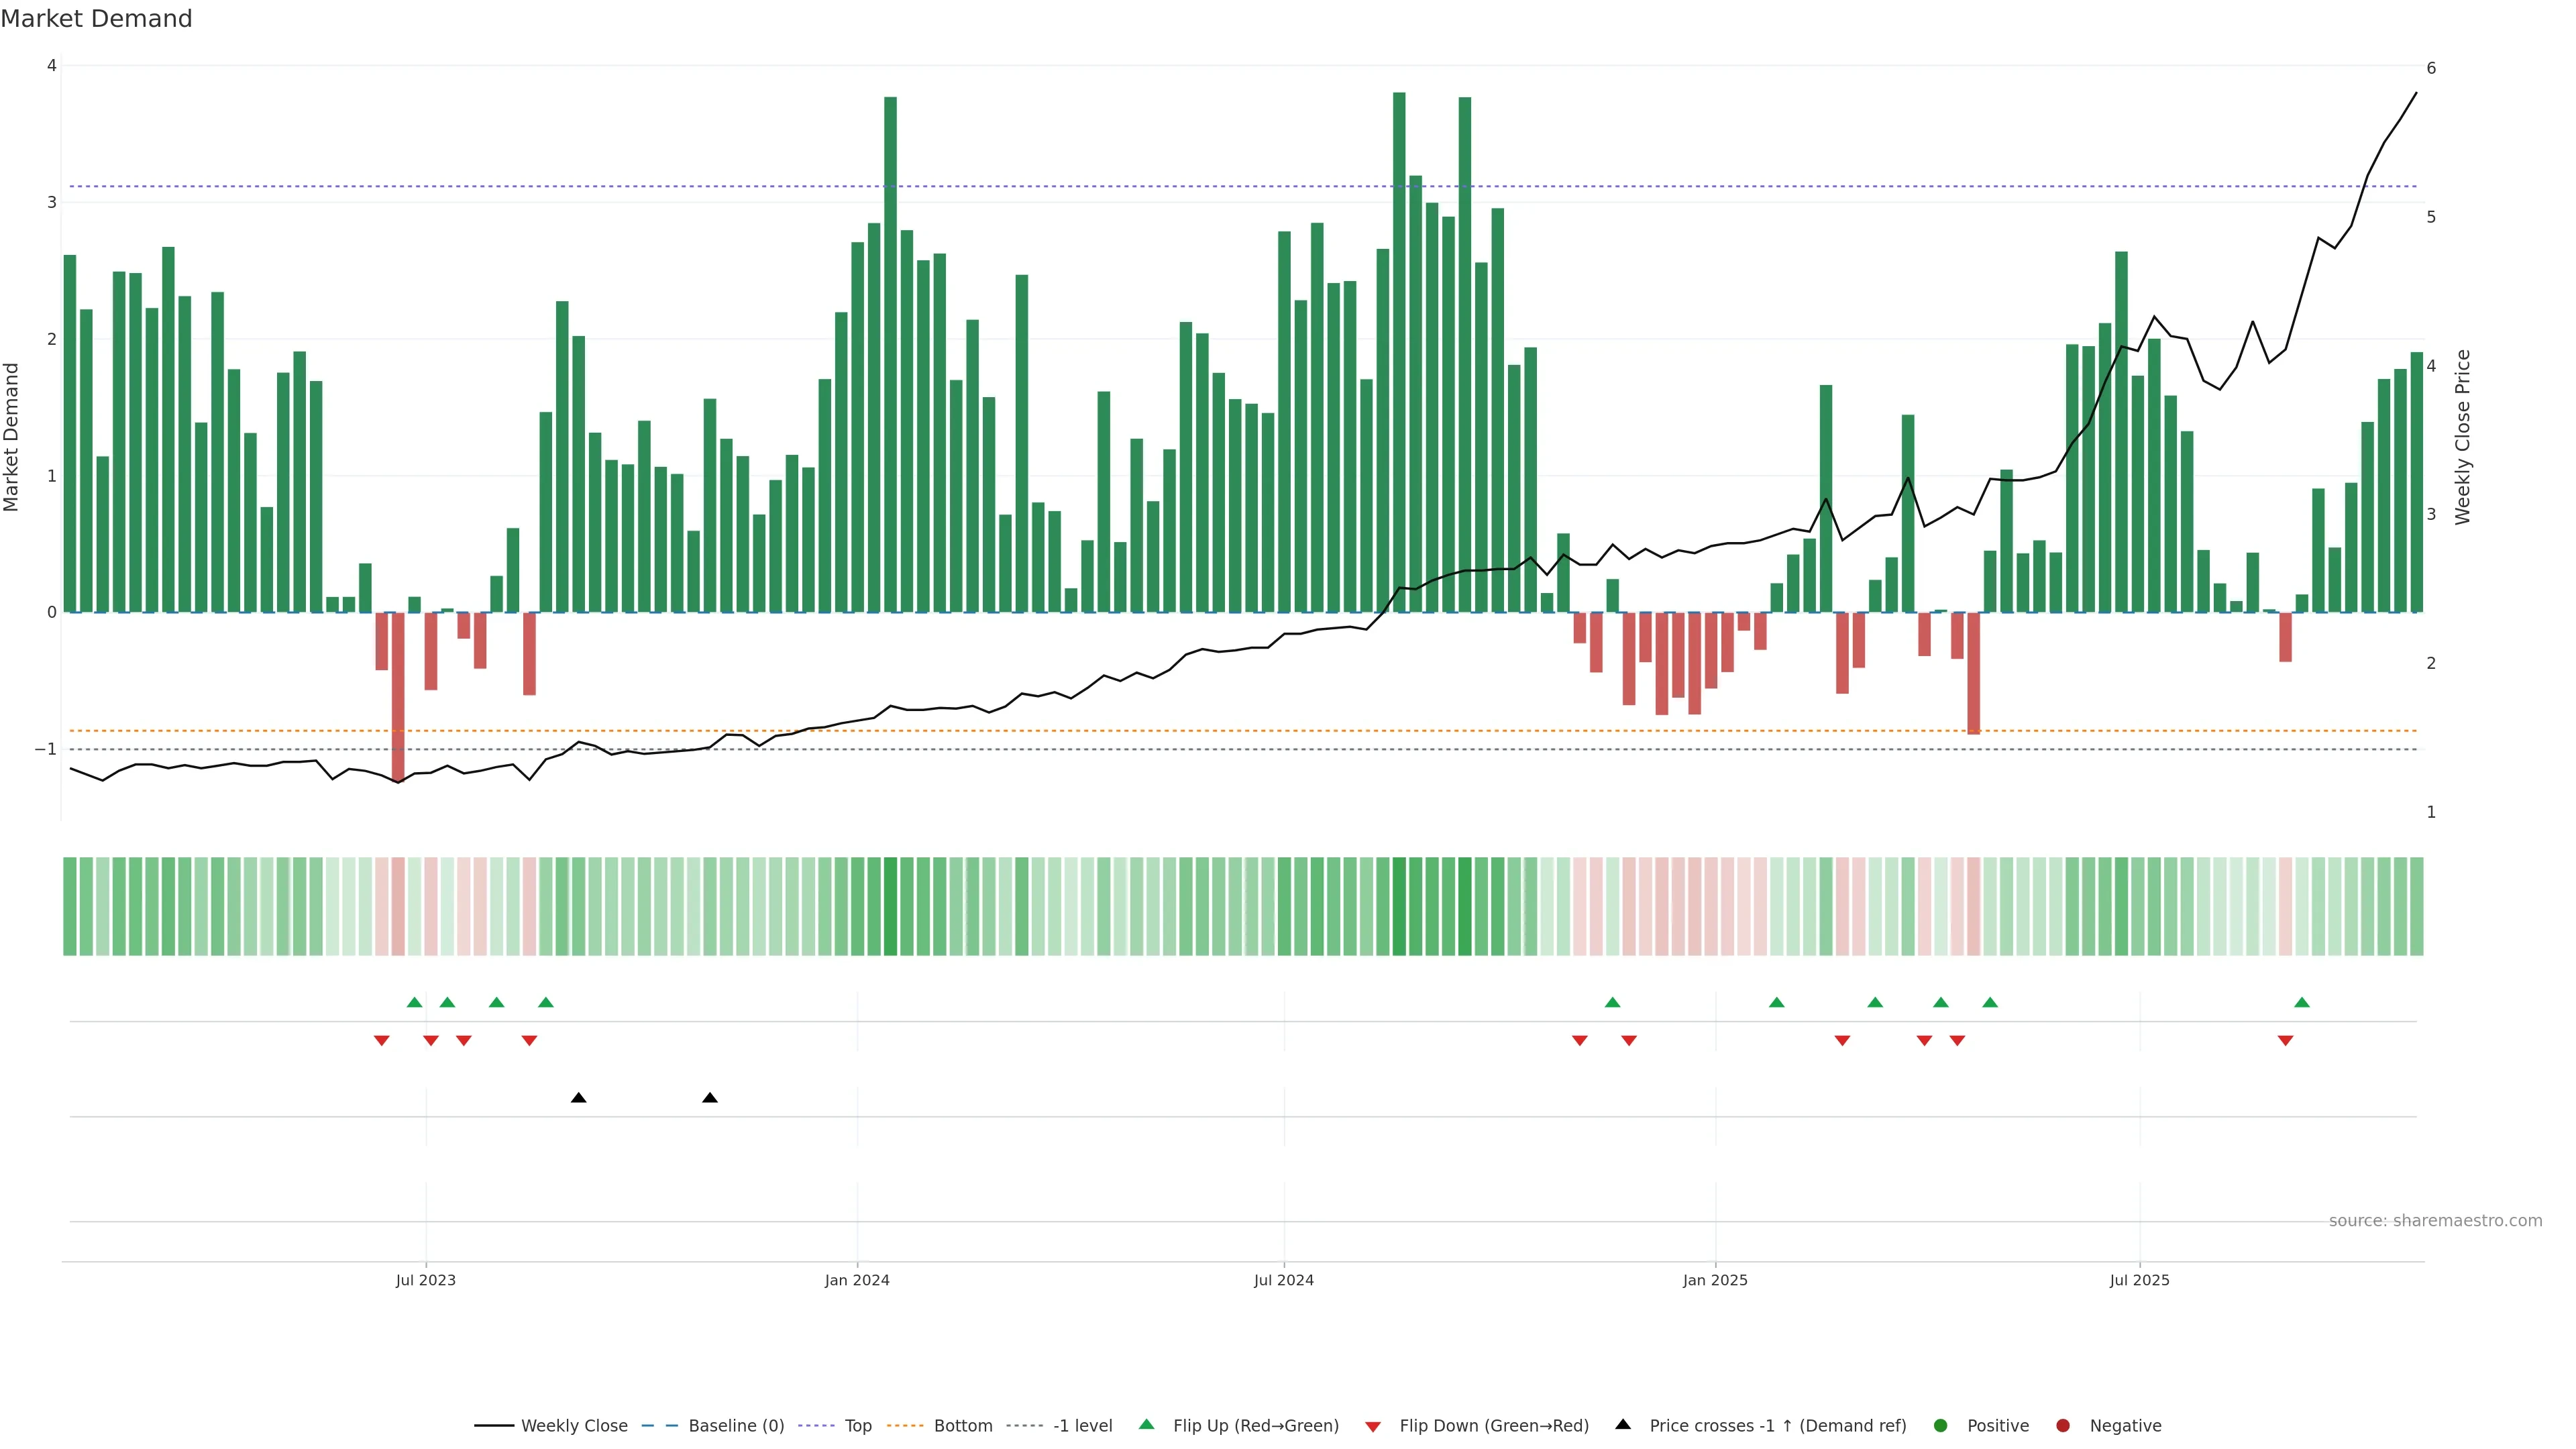2576x1449 pixels.
Task: Click the second black price-cross triangle marker
Action: [710, 1098]
